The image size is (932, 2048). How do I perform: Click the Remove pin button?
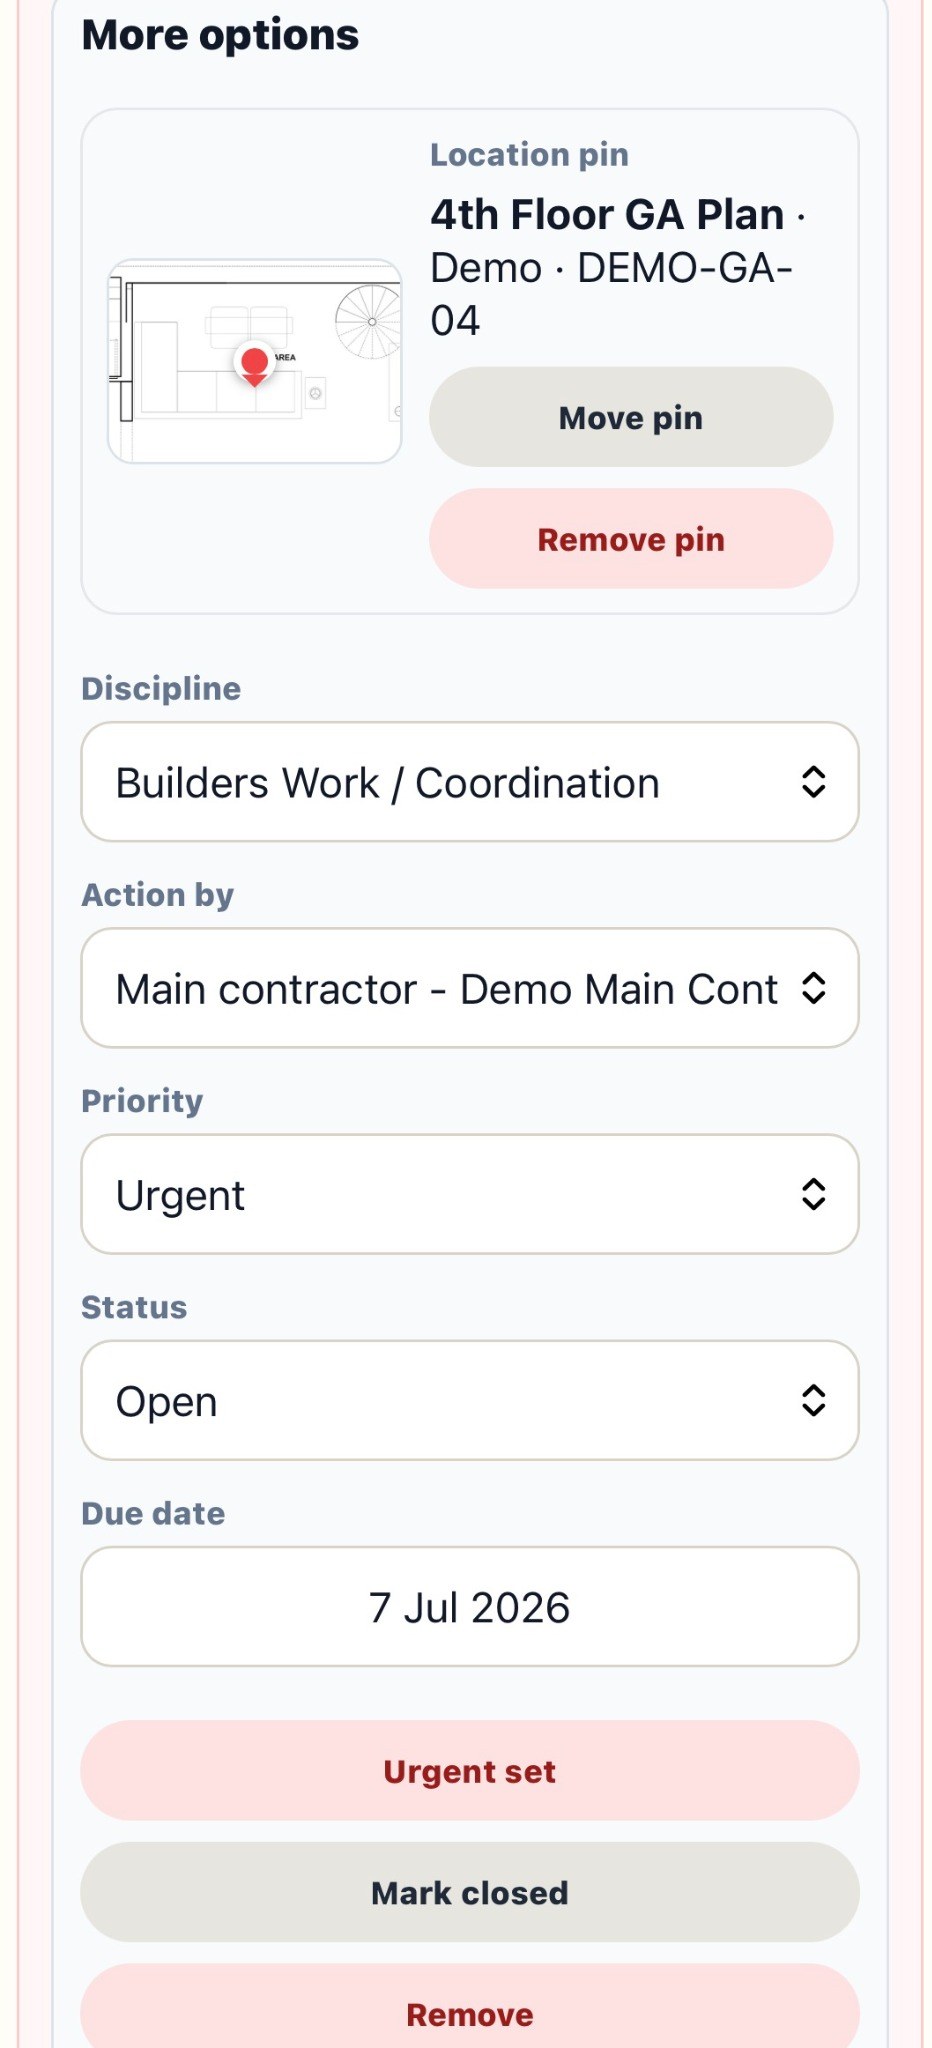[631, 539]
